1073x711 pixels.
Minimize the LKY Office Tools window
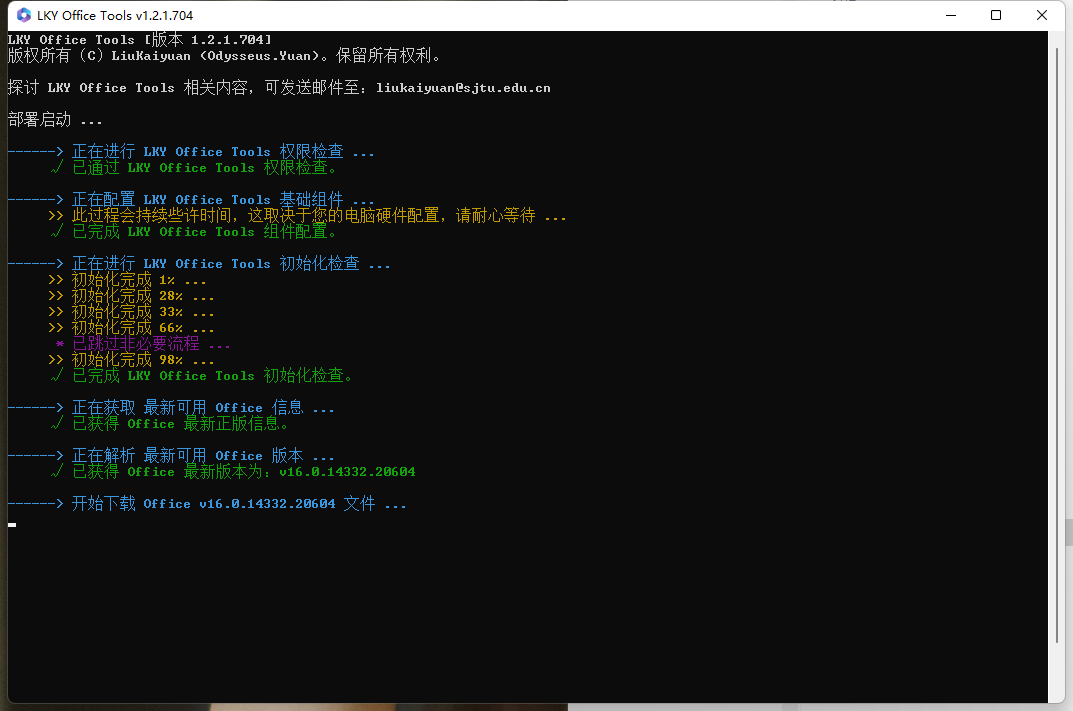tap(951, 15)
